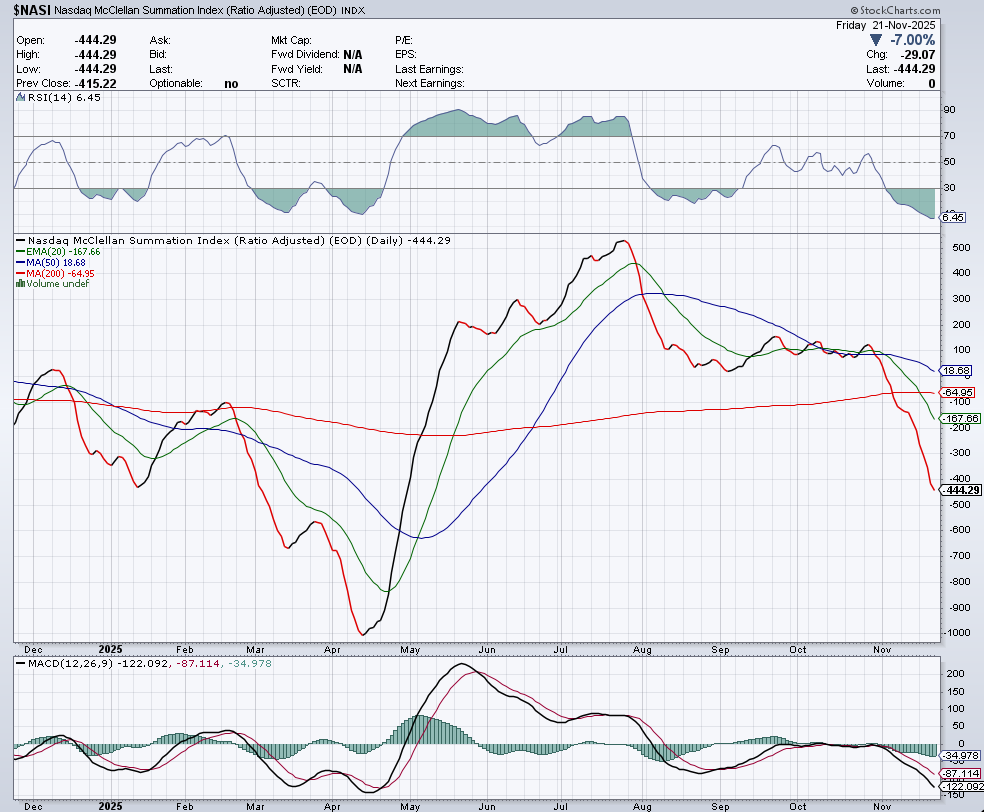Viewport: 984px width, 812px height.
Task: Click the Prev Close value -415.22
Action: (95, 83)
